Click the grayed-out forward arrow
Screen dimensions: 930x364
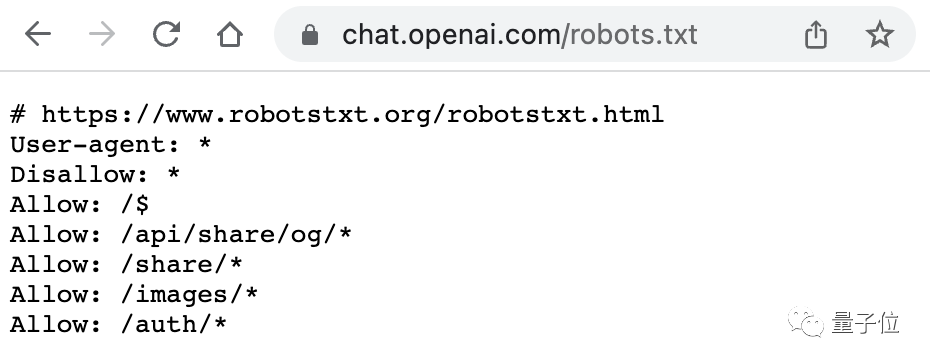pyautogui.click(x=102, y=34)
